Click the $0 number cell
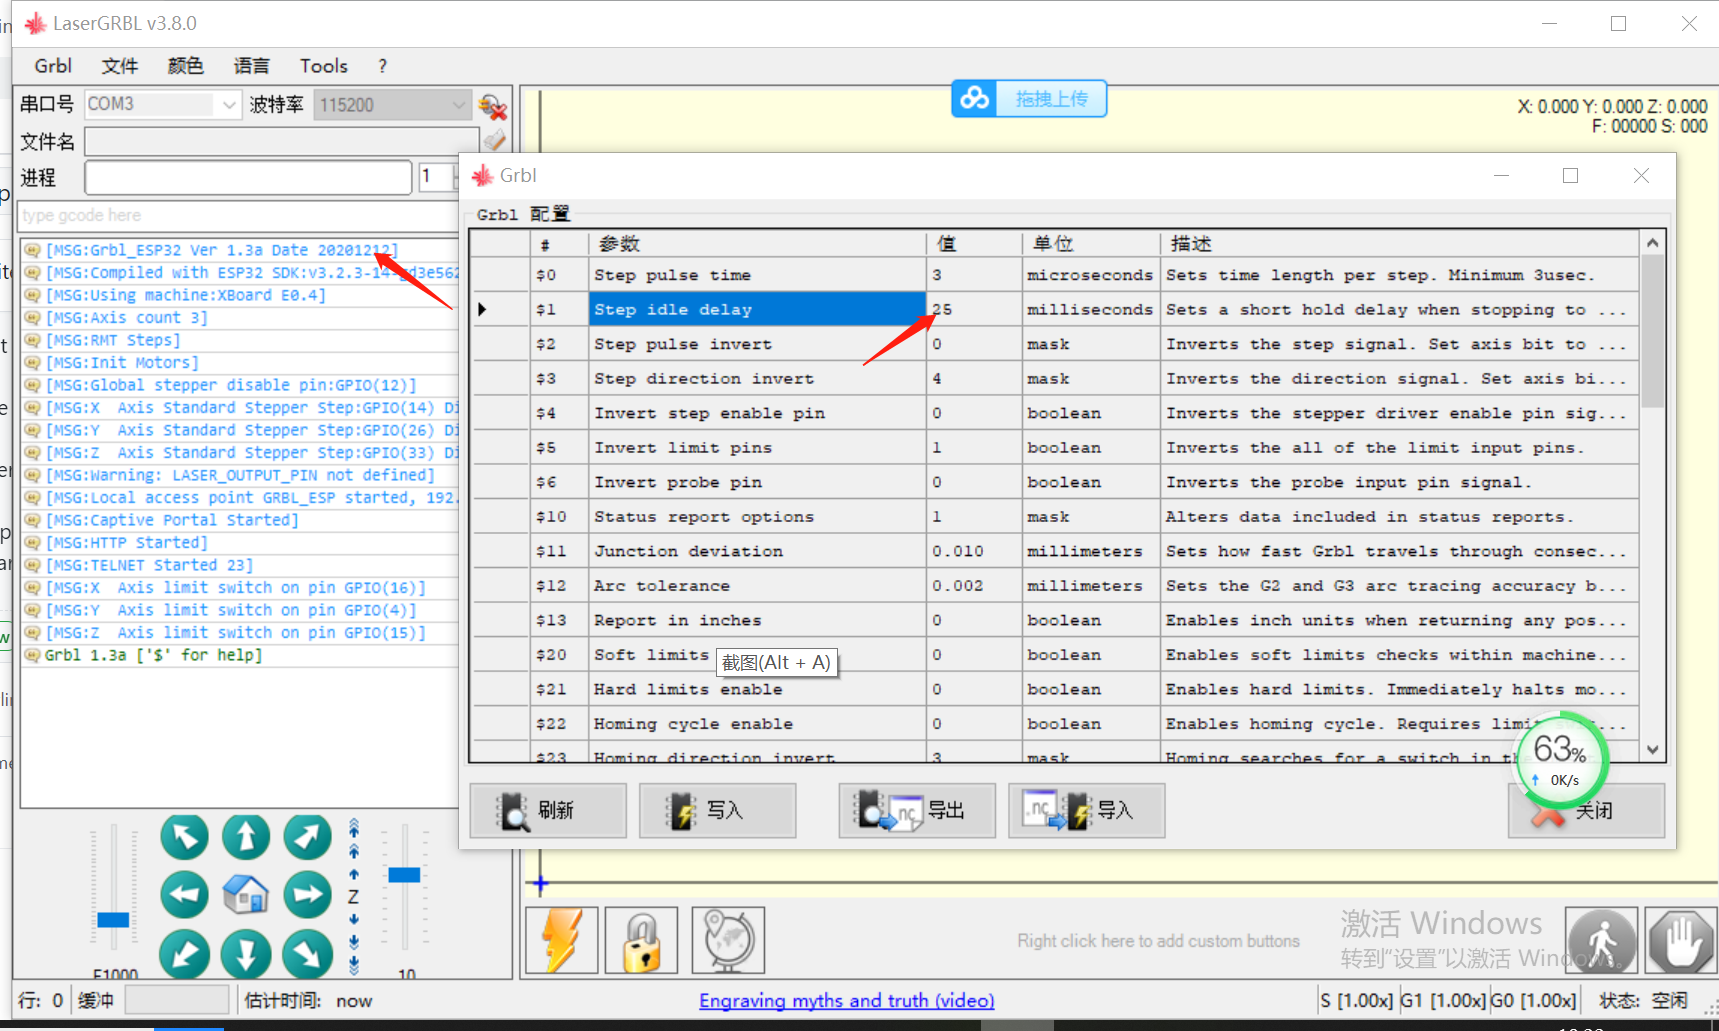 coord(560,275)
